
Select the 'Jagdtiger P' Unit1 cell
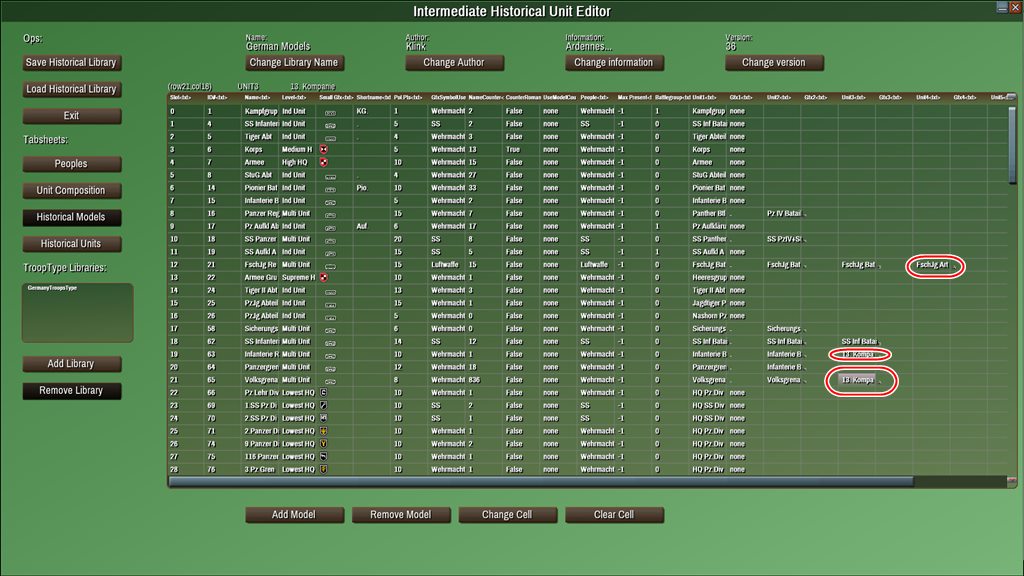[709, 303]
